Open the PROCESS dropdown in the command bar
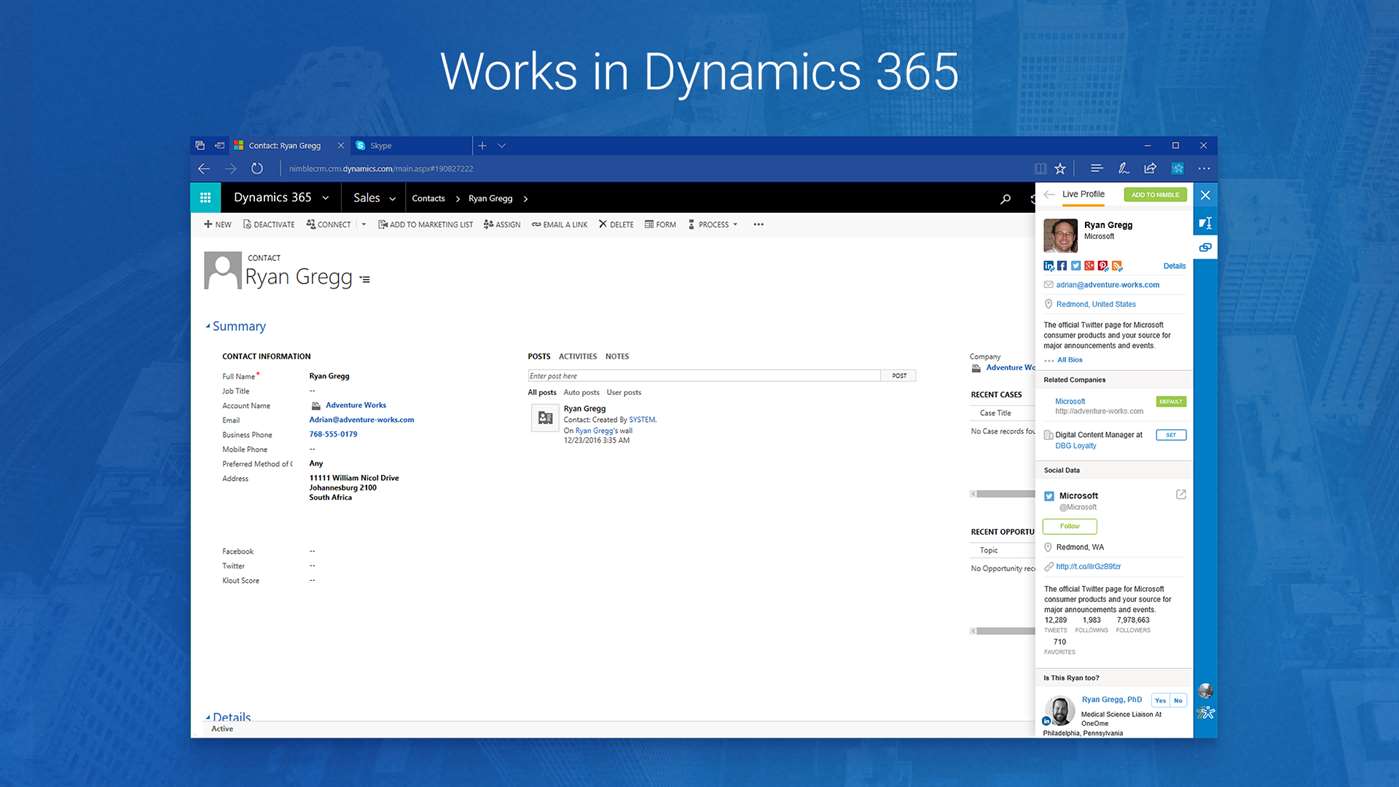Image resolution: width=1399 pixels, height=787 pixels. pyautogui.click(x=712, y=225)
